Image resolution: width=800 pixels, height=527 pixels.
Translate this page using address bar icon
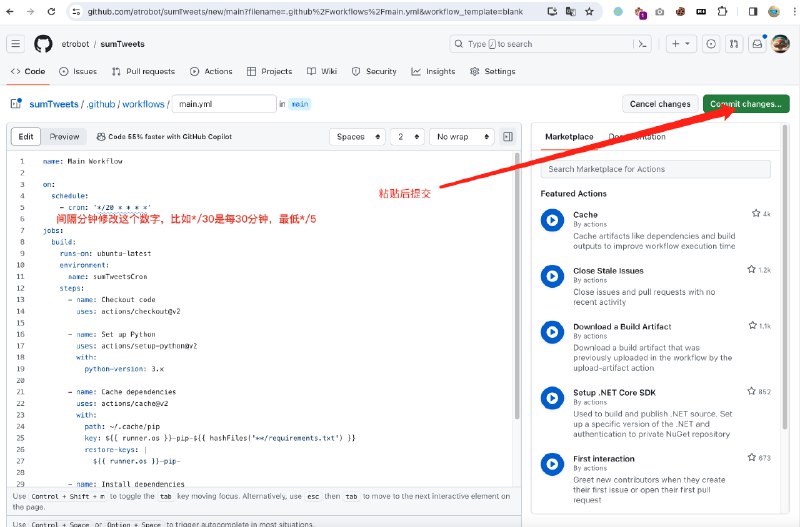click(x=571, y=11)
